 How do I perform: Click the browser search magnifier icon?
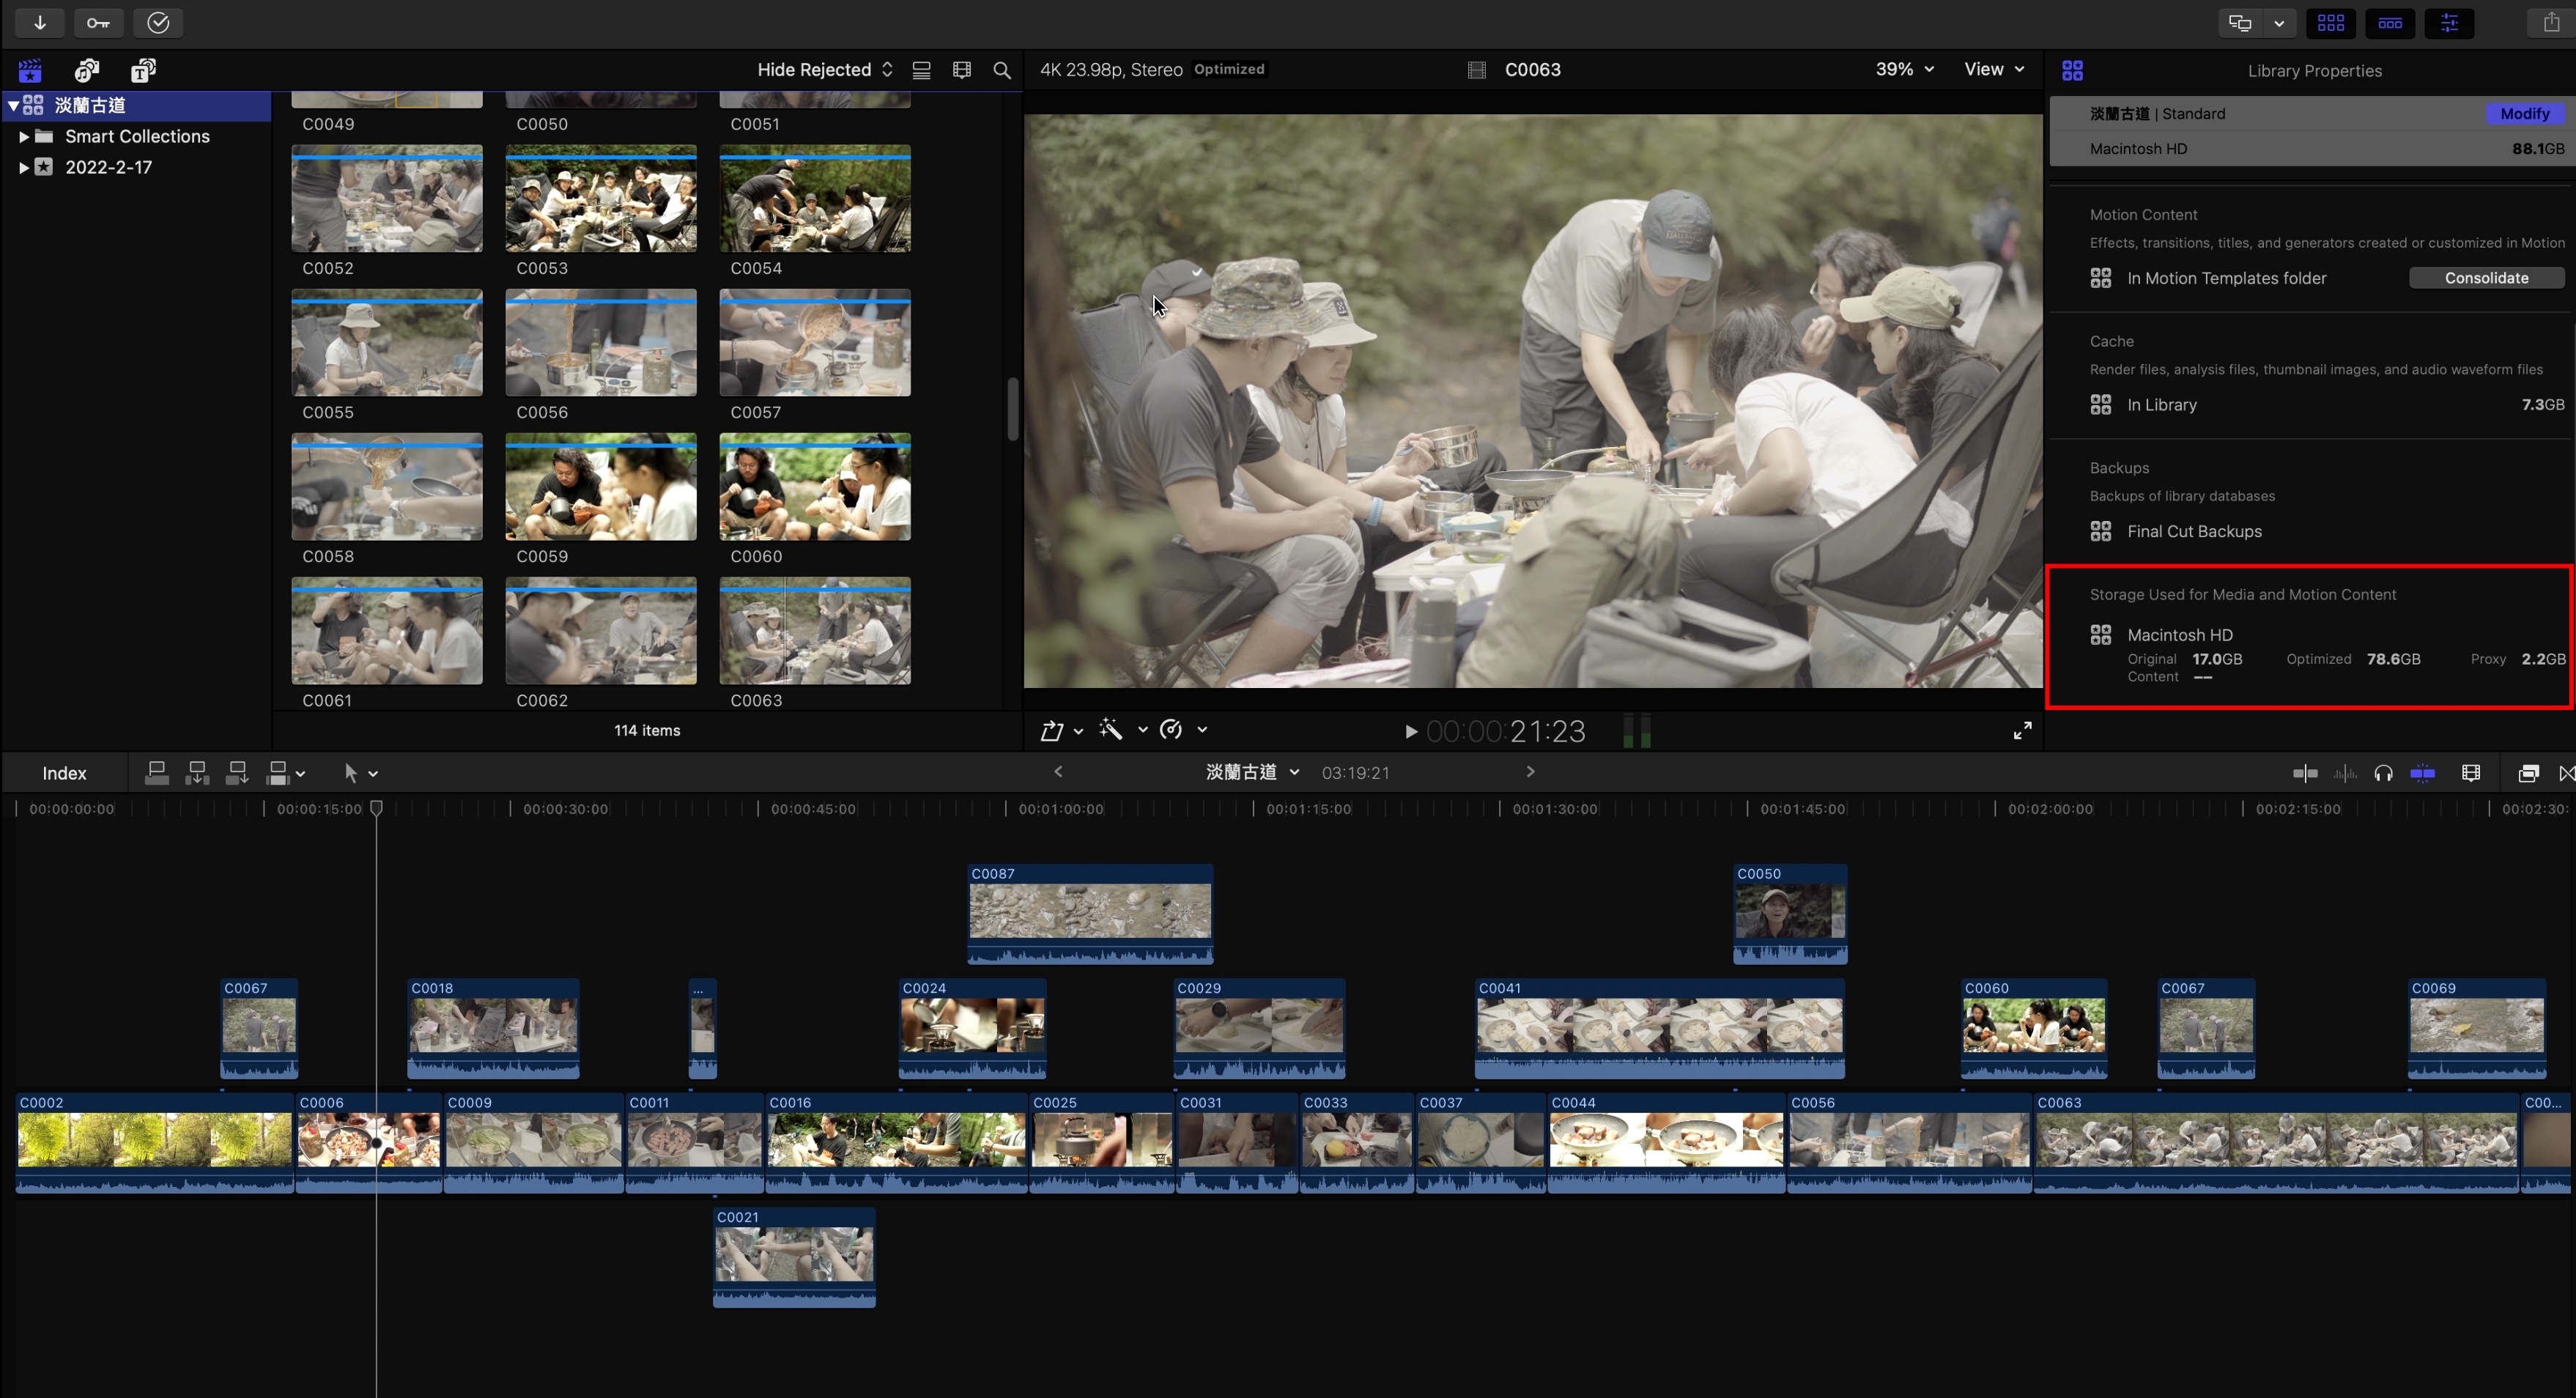(x=1001, y=70)
